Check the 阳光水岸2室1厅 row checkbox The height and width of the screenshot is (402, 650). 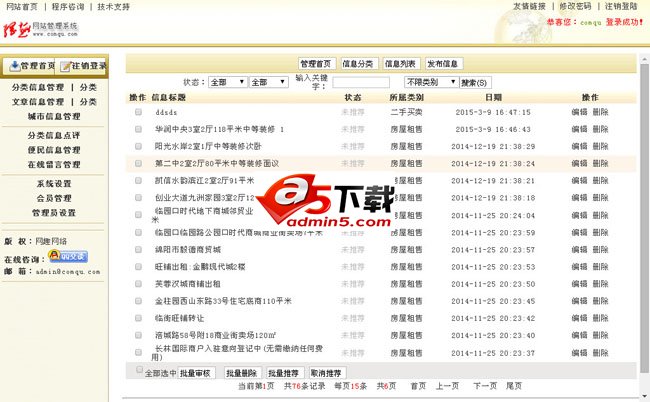[138, 146]
